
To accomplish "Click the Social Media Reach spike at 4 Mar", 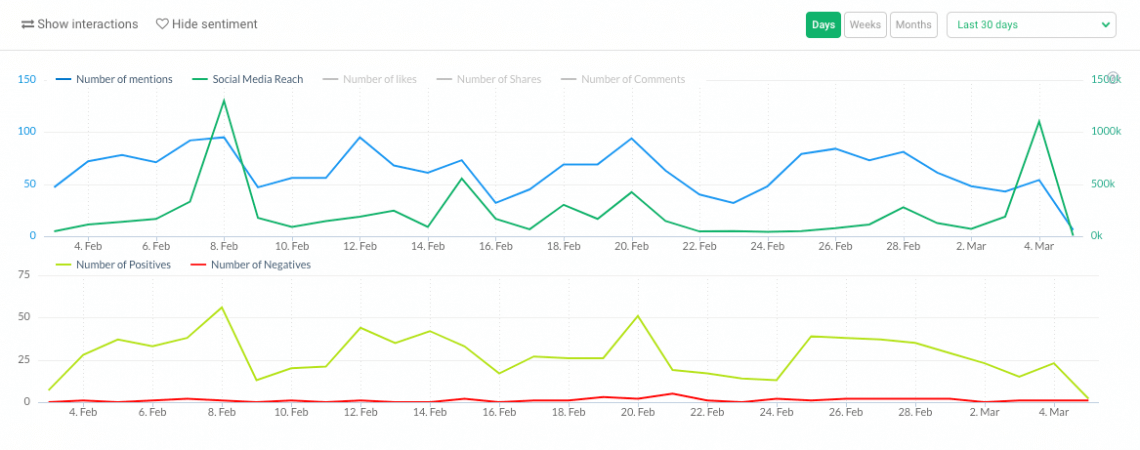I will tap(1039, 121).
